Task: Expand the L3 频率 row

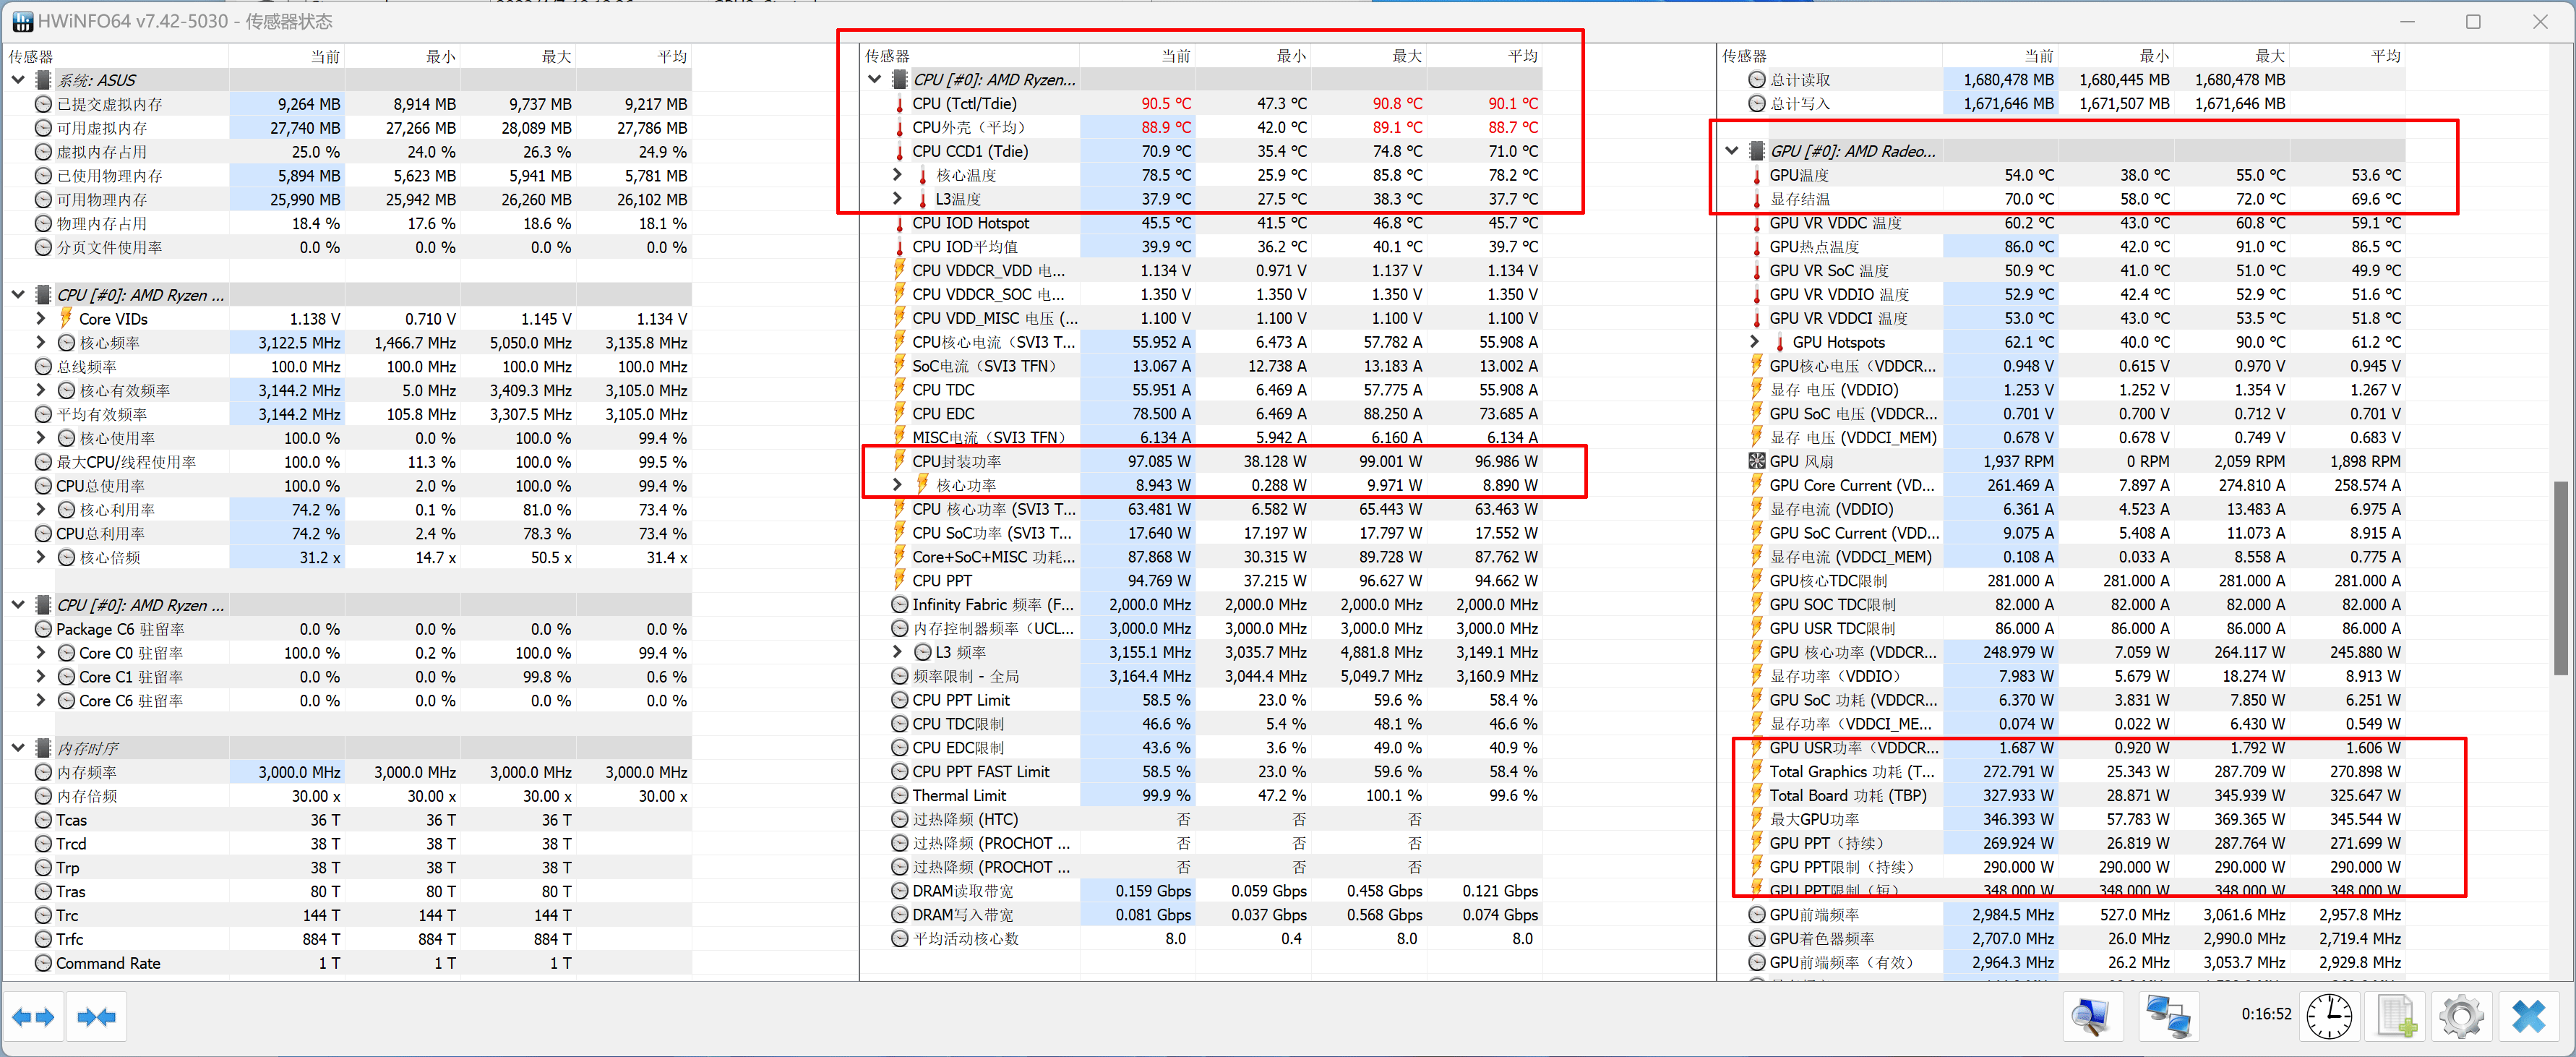Action: pyautogui.click(x=897, y=652)
